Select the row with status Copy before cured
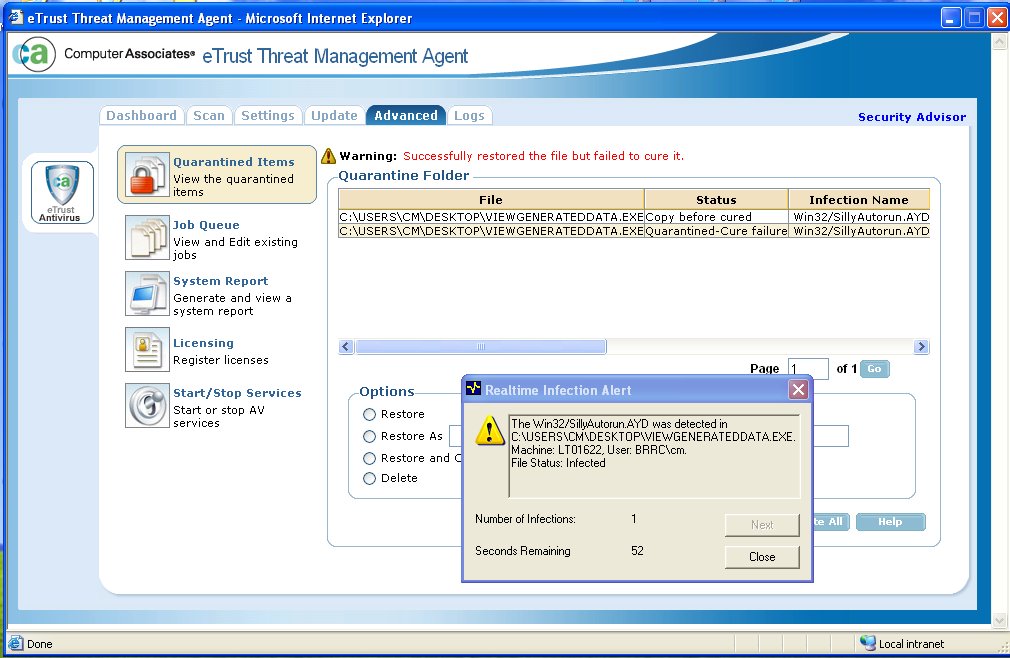This screenshot has height=658, width=1010. [634, 217]
